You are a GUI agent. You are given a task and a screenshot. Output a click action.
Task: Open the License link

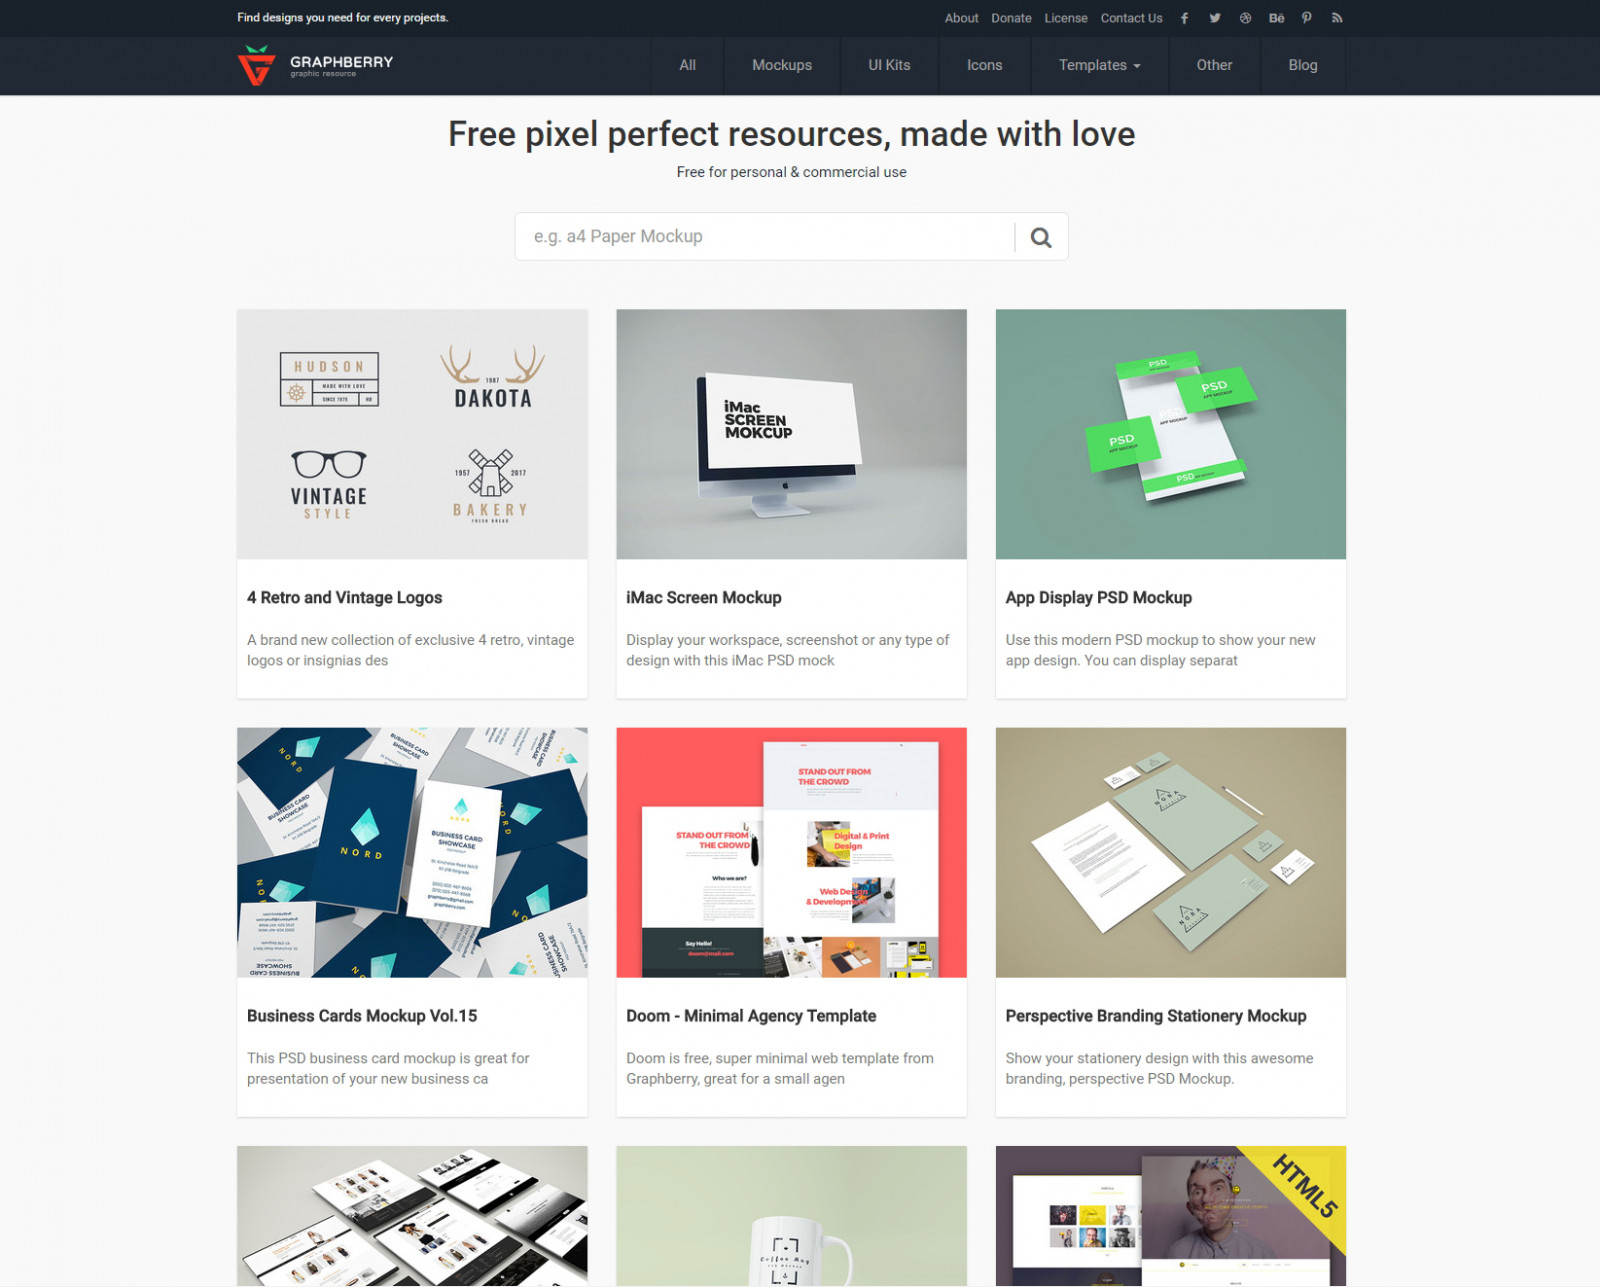[1066, 18]
